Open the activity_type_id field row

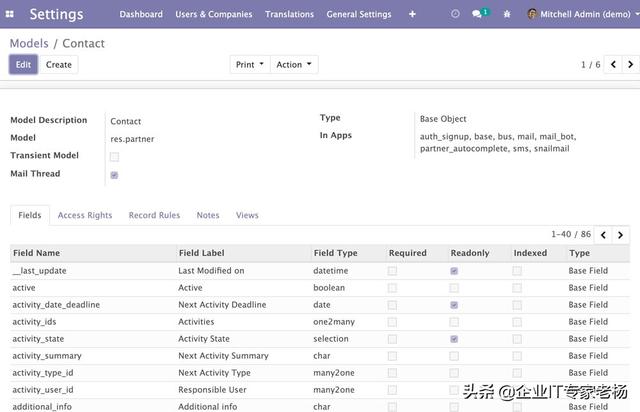click(x=320, y=373)
